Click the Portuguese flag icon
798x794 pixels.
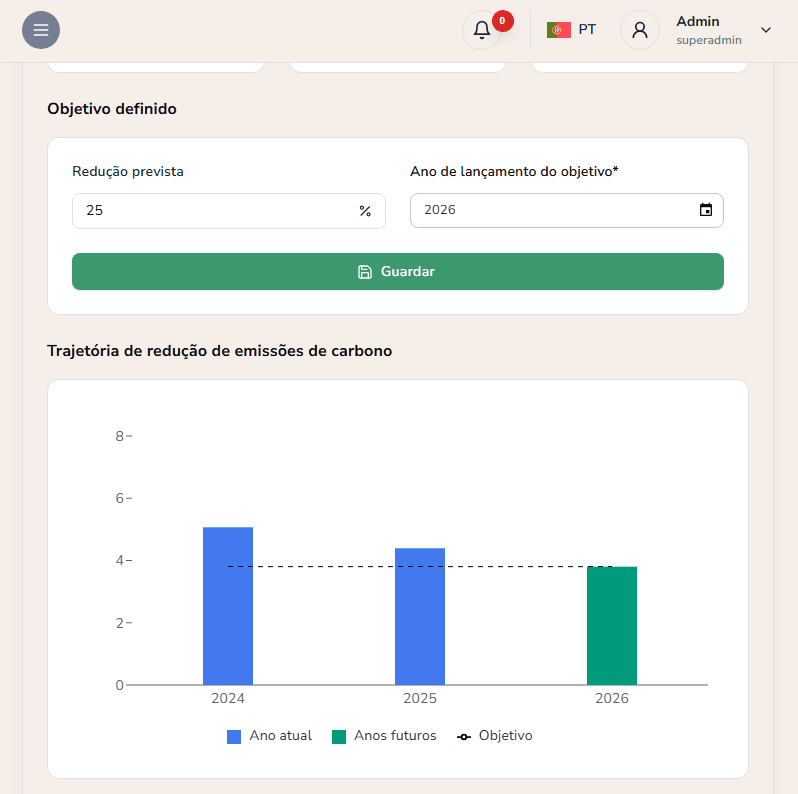pyautogui.click(x=558, y=30)
